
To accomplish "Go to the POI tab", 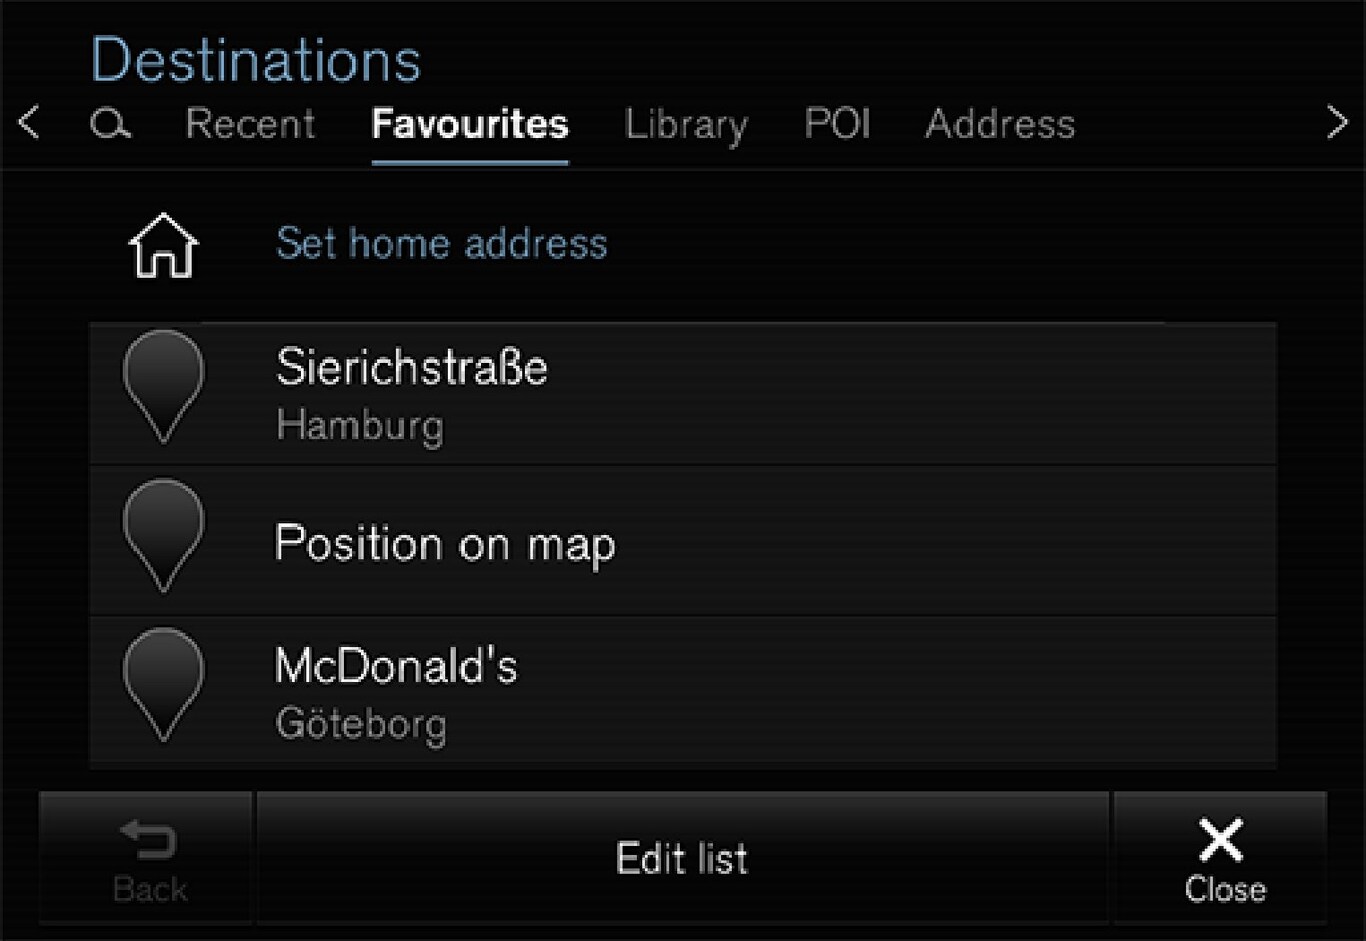I will click(x=837, y=124).
